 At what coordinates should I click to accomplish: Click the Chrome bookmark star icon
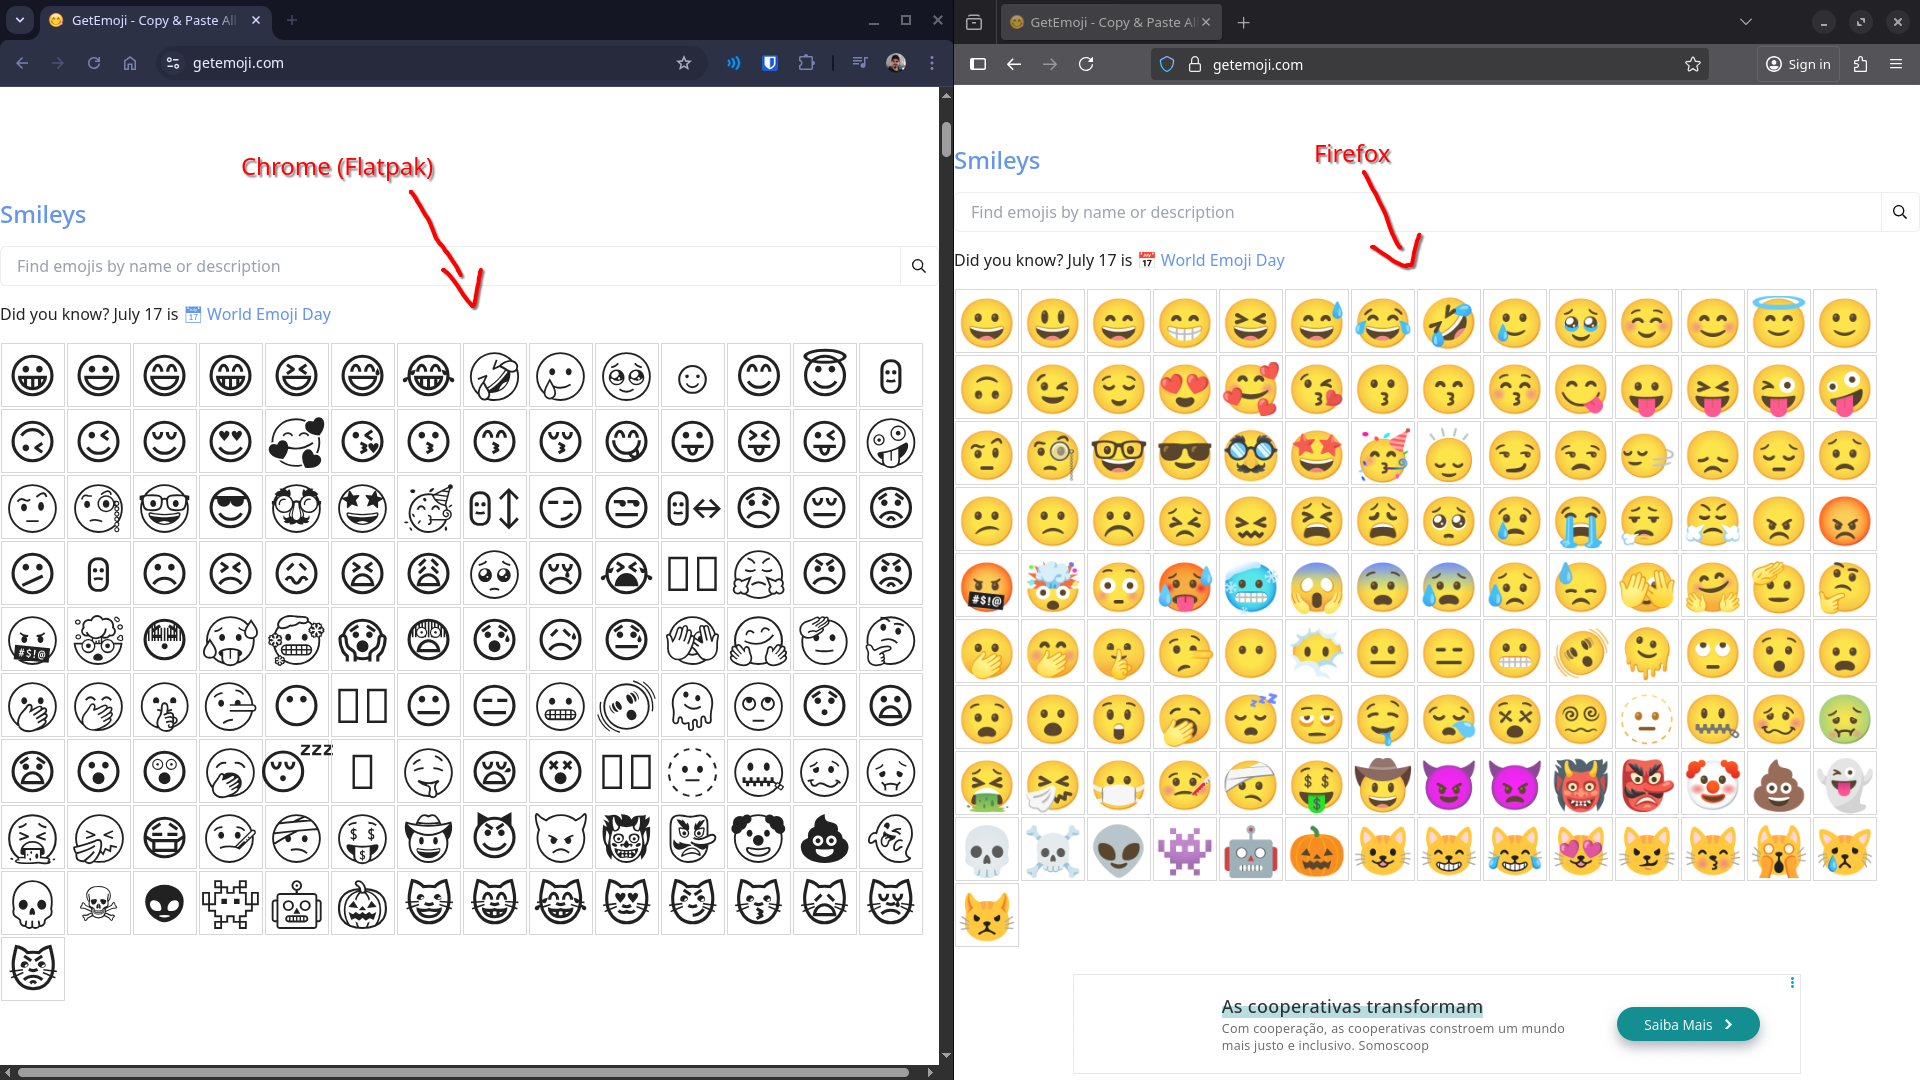click(x=684, y=63)
